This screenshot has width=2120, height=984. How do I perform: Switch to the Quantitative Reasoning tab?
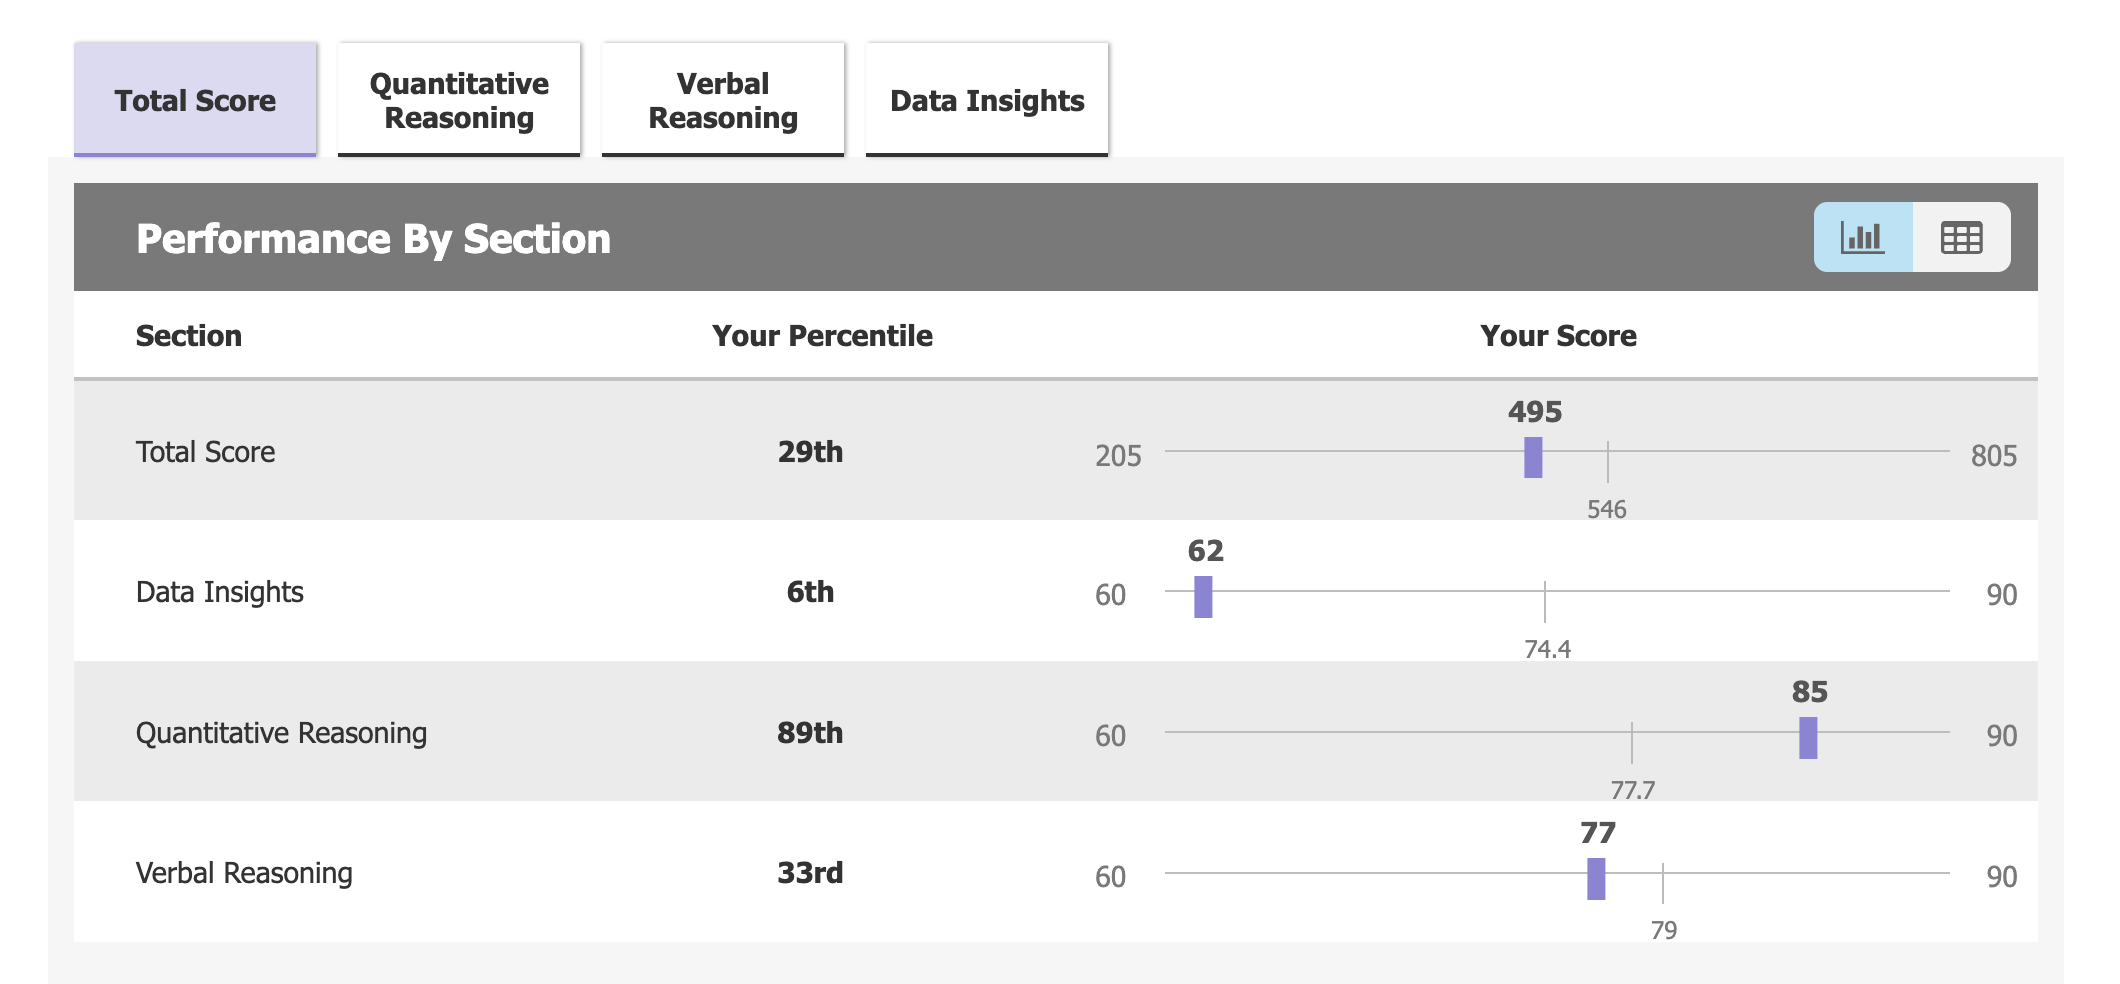pos(458,98)
